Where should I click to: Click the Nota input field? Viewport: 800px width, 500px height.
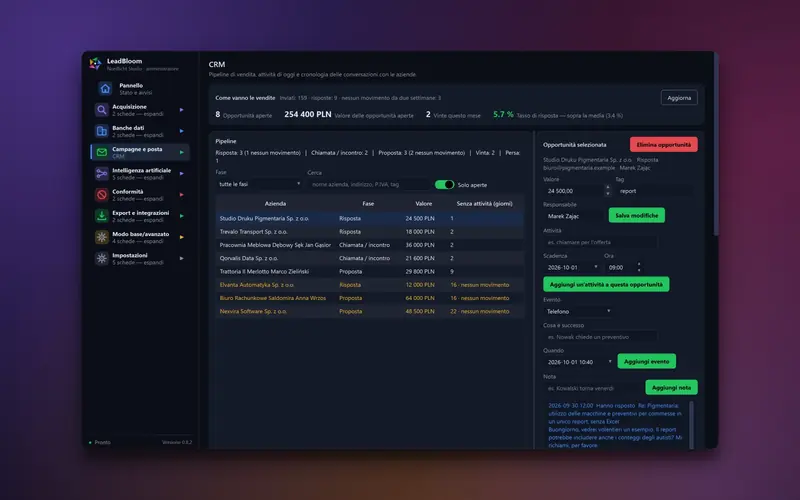pyautogui.click(x=592, y=388)
